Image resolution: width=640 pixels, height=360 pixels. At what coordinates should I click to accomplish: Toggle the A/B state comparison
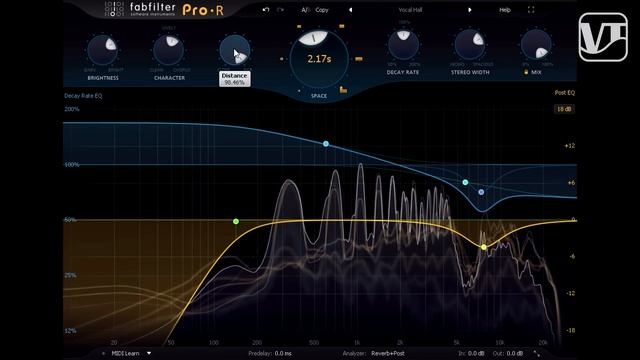(x=305, y=10)
